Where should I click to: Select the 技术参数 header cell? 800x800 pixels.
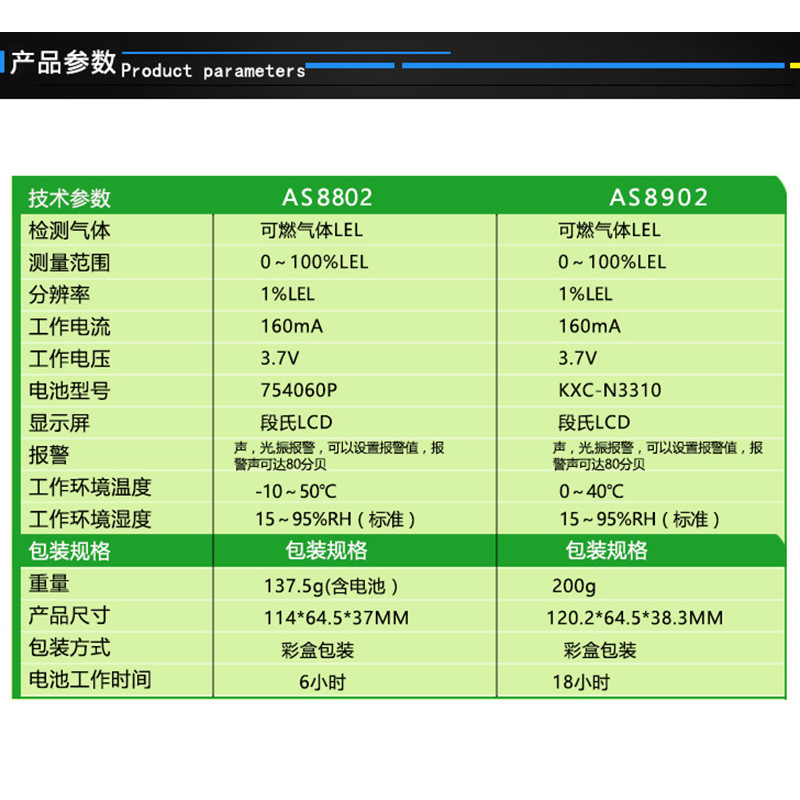click(69, 198)
